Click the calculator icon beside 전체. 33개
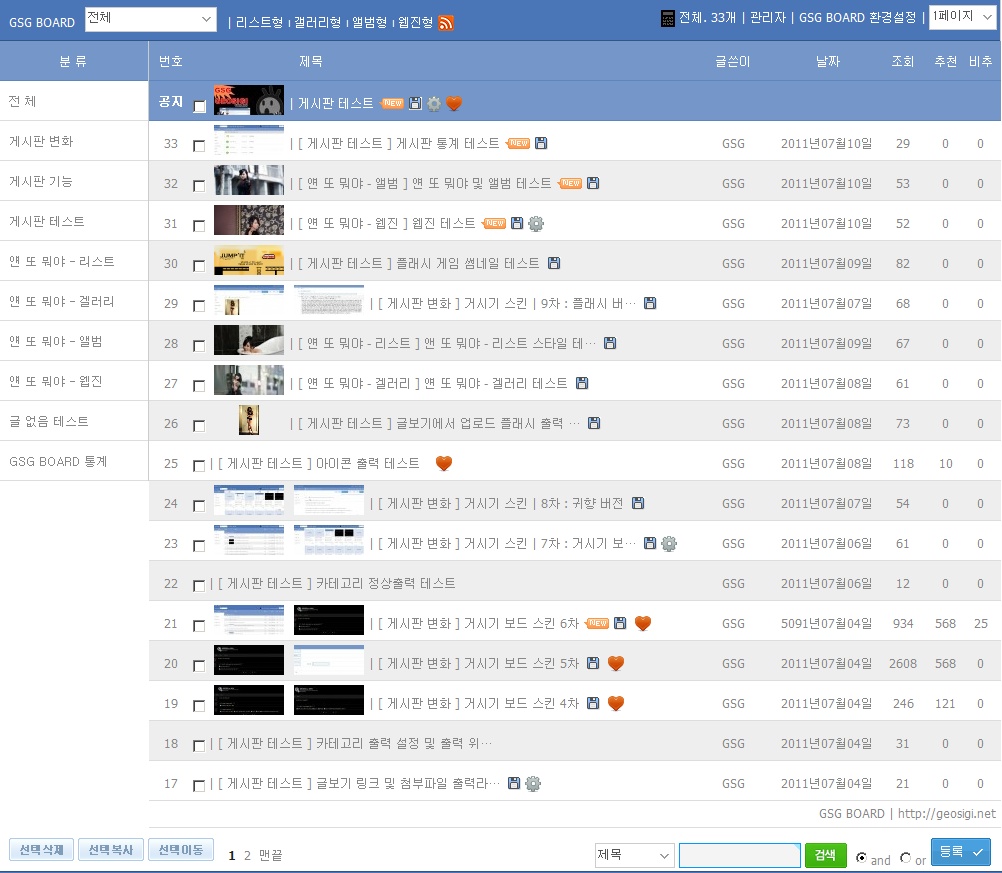Screen dimensions: 1002x873 [668, 18]
